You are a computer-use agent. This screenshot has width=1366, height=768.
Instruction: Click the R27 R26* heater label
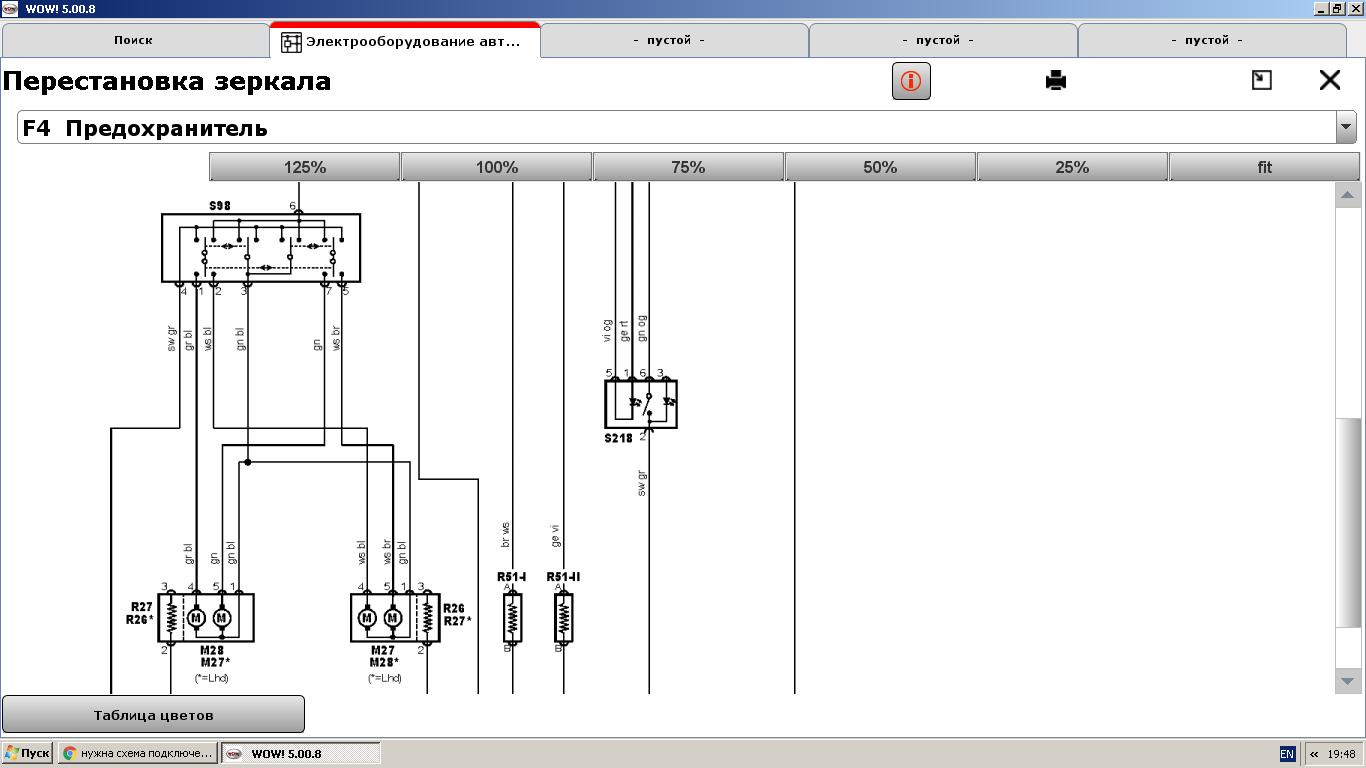(140, 613)
